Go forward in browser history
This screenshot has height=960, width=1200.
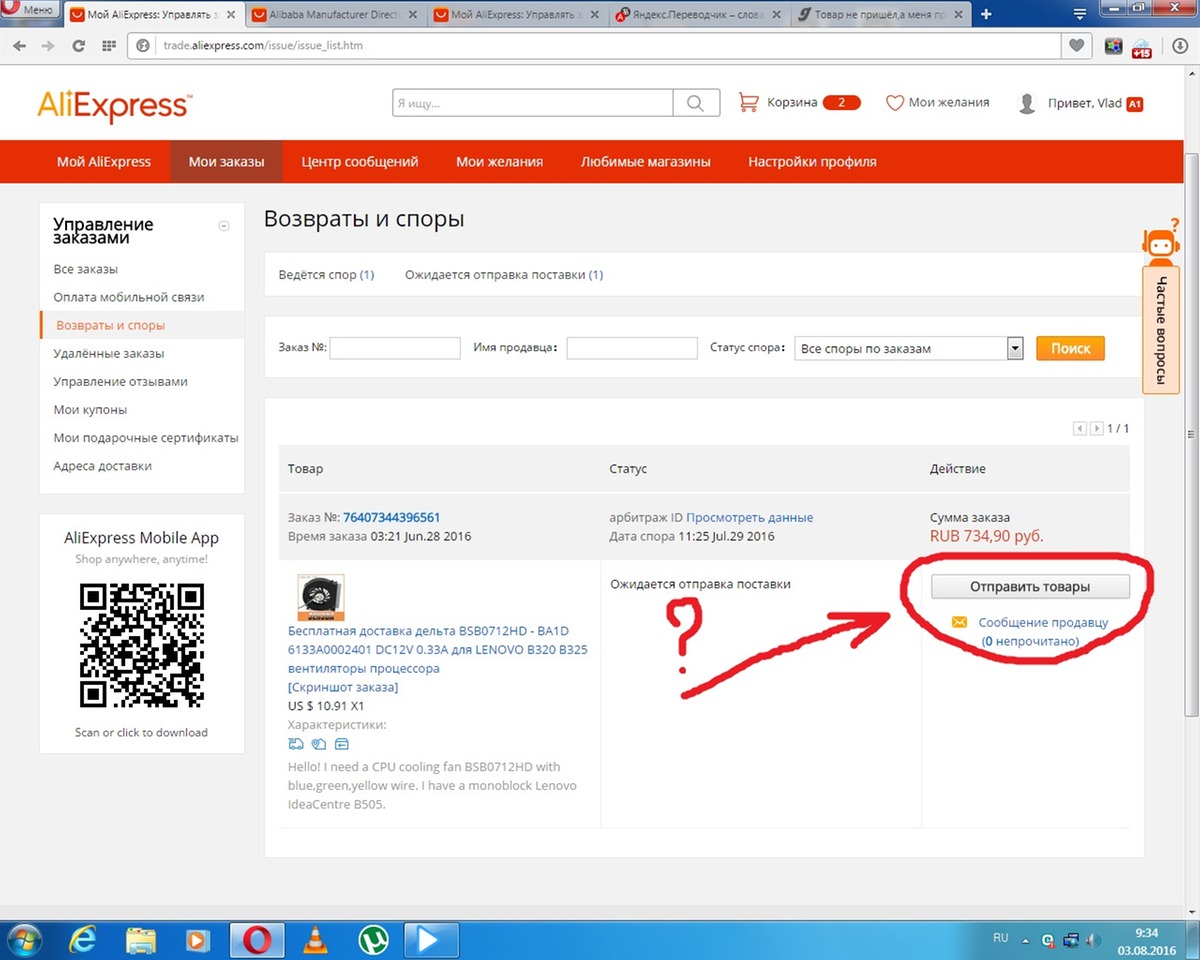point(48,46)
